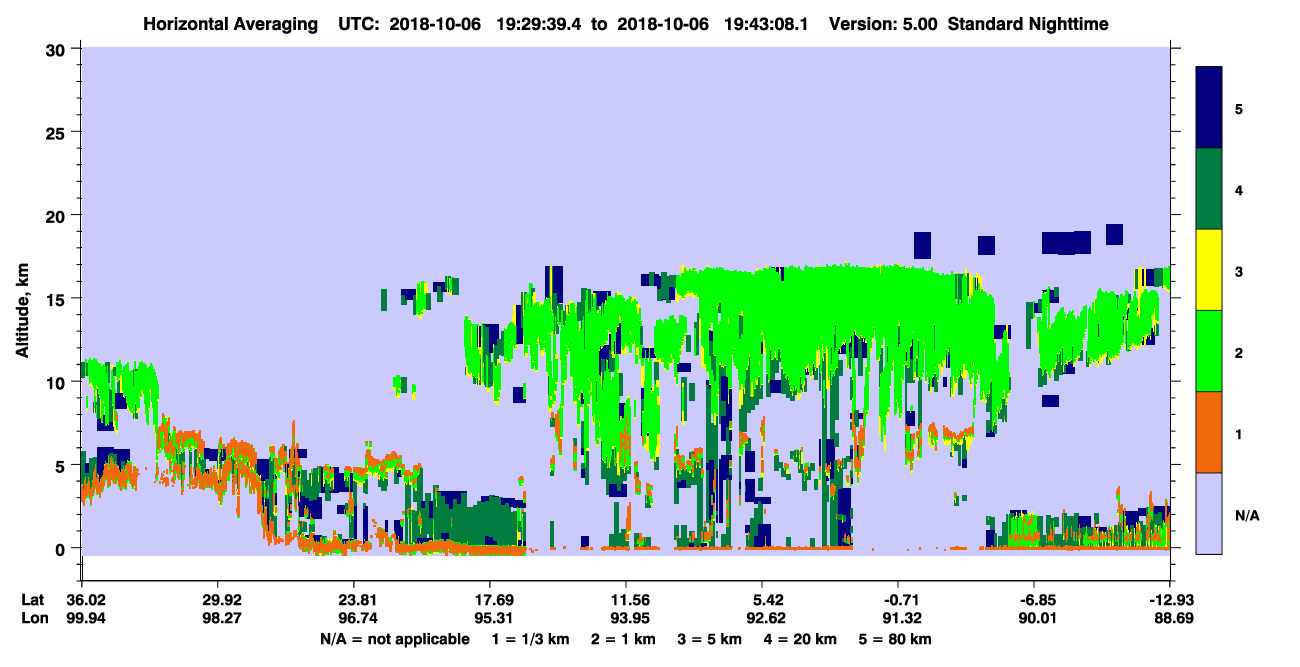Screen dimensions: 1300x667
Task: Click the lavender N/A colorbar segment
Action: pos(1209,513)
